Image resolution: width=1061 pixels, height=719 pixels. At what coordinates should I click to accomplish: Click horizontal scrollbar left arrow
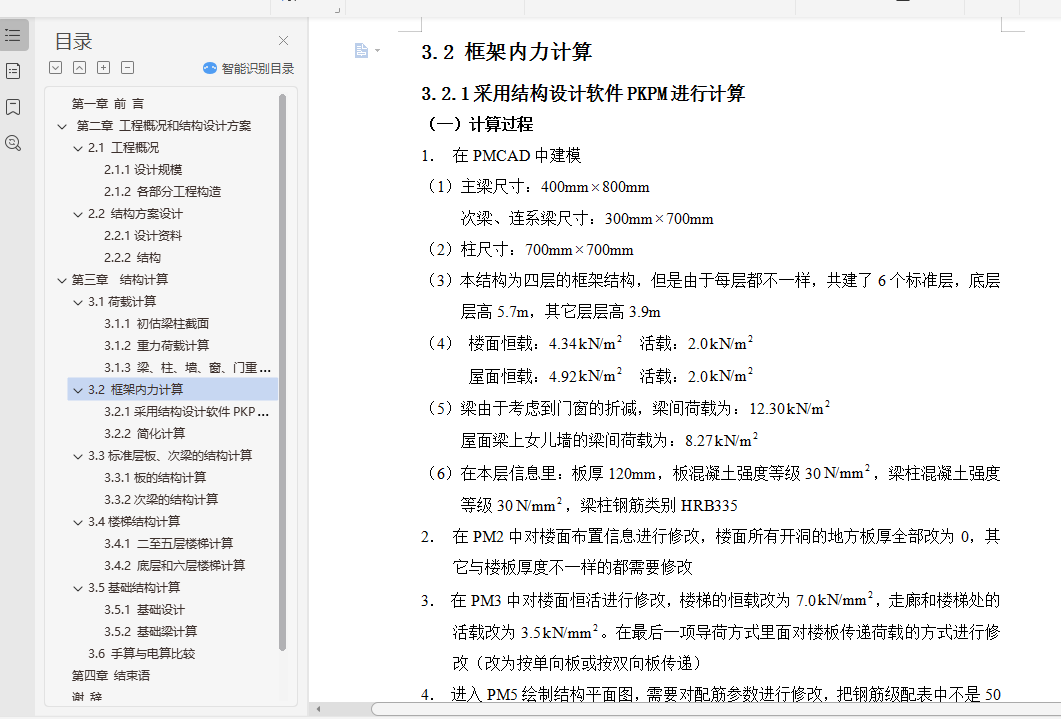(318, 709)
